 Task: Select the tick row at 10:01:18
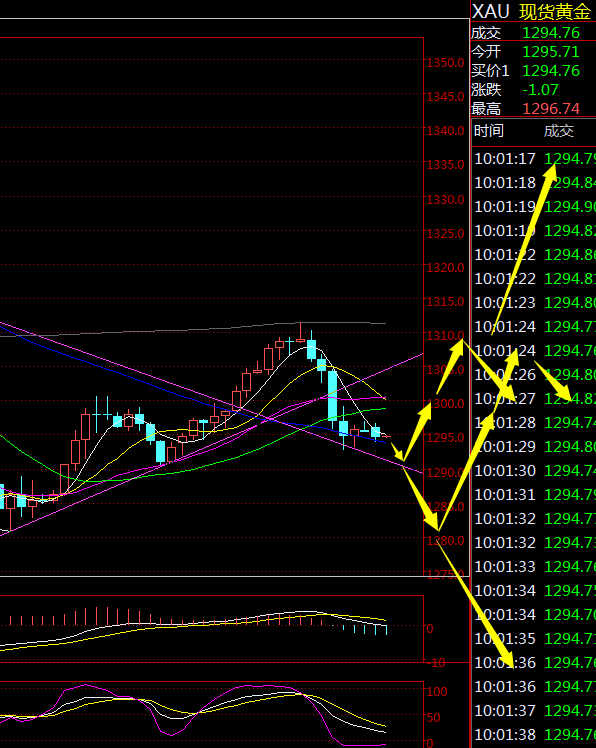[x=534, y=182]
